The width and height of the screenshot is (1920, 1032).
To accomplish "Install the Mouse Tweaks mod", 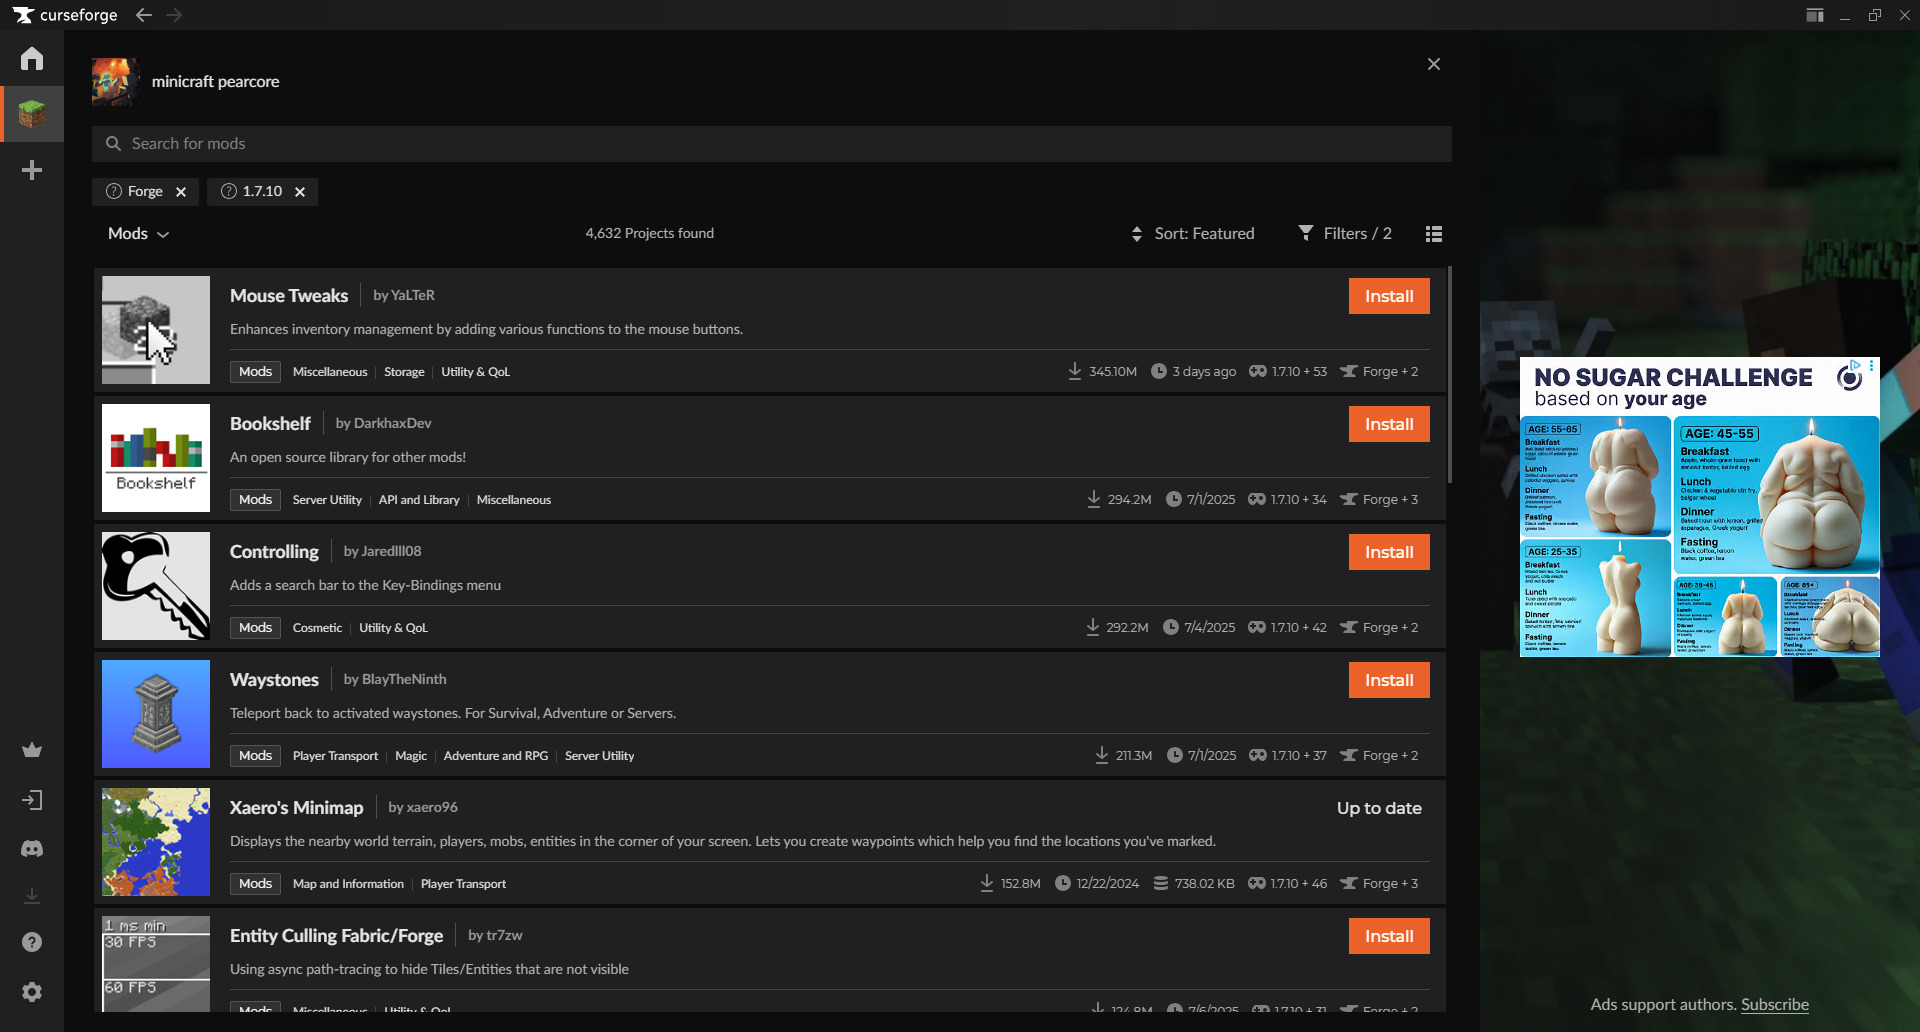I will [1388, 296].
